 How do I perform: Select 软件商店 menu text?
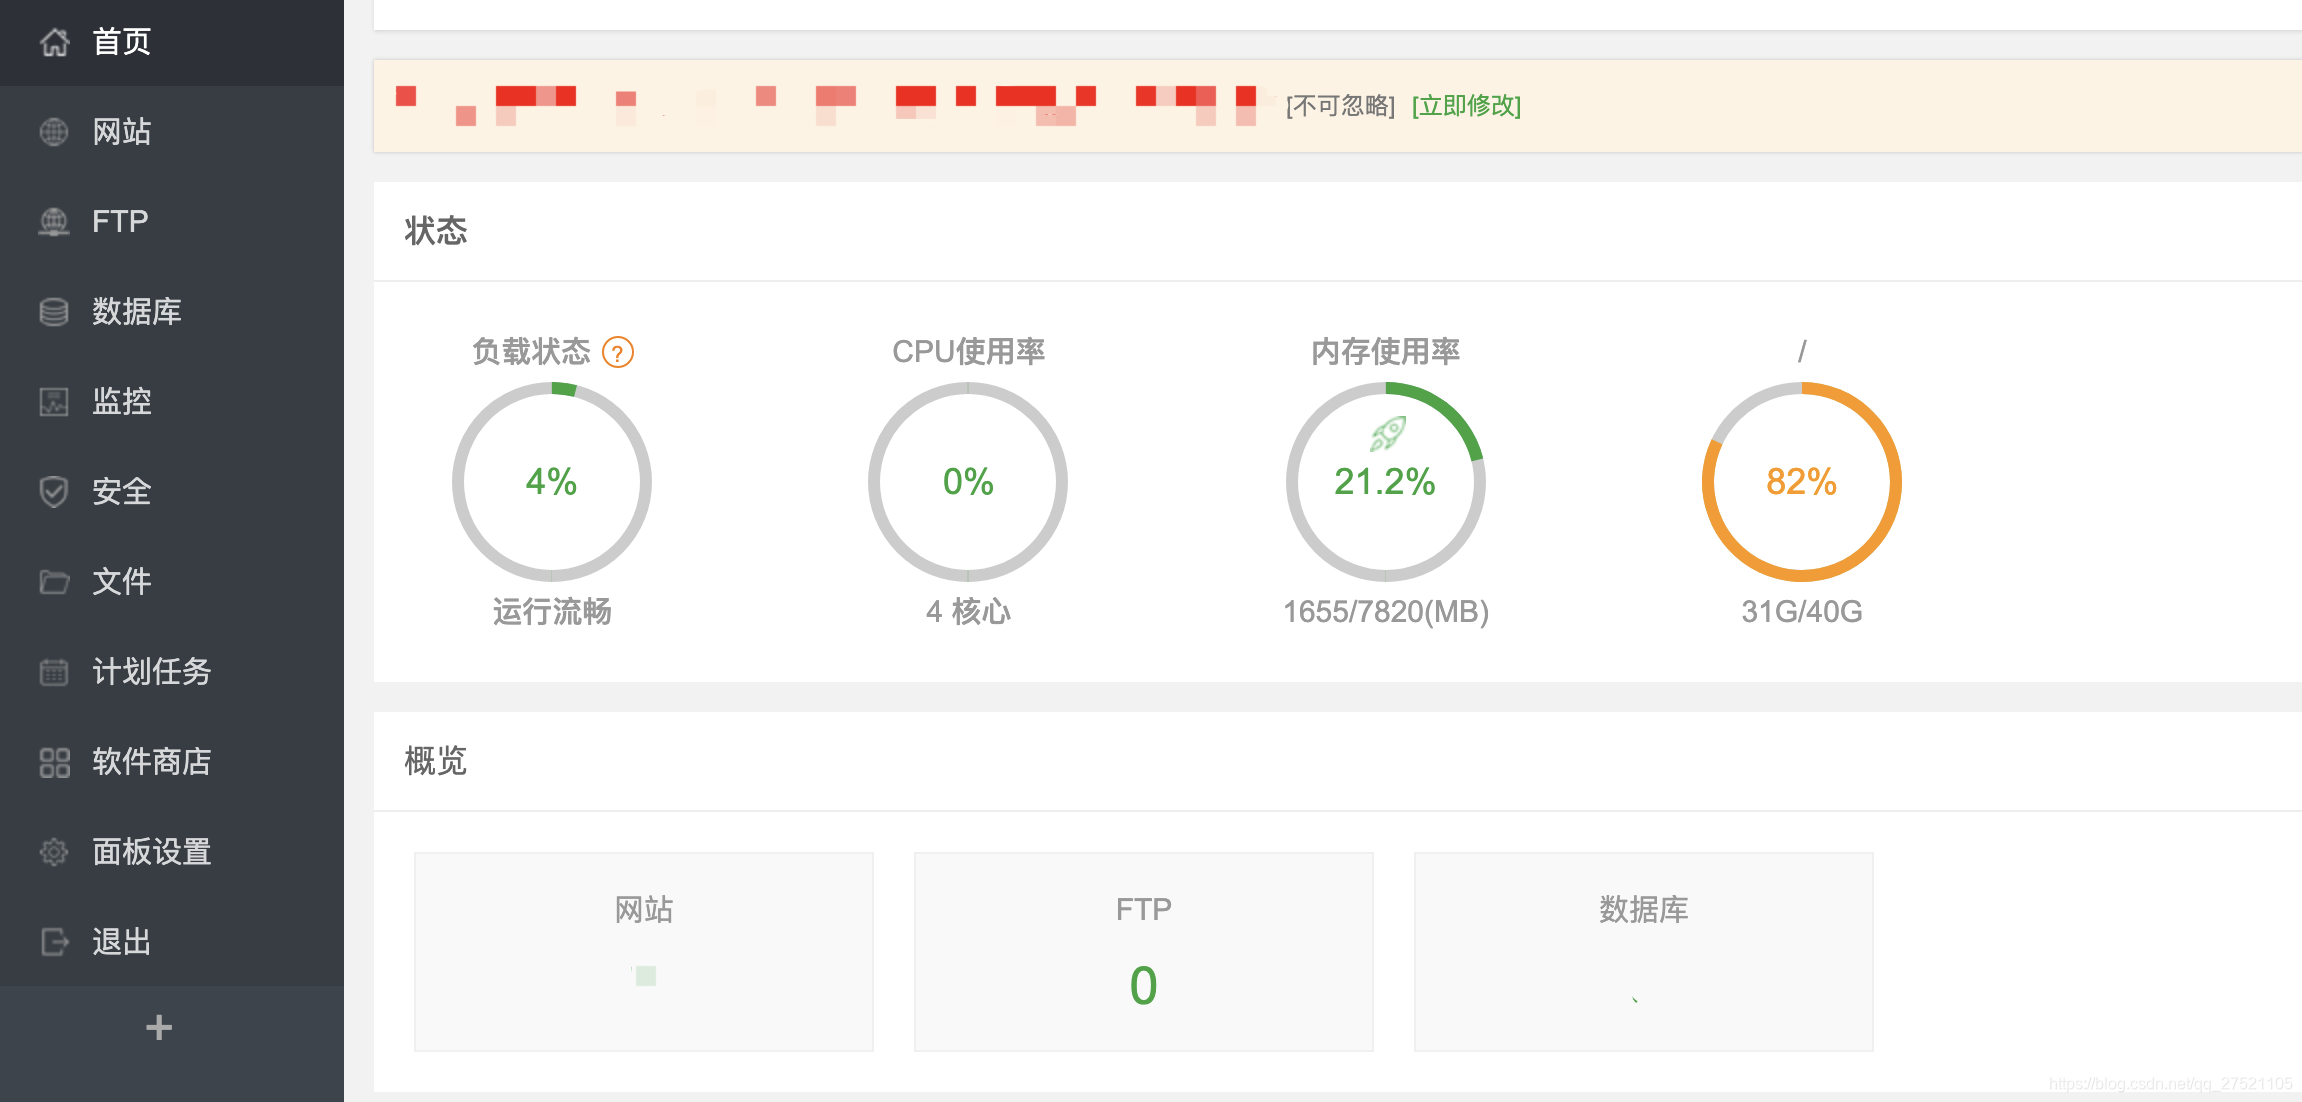click(152, 762)
